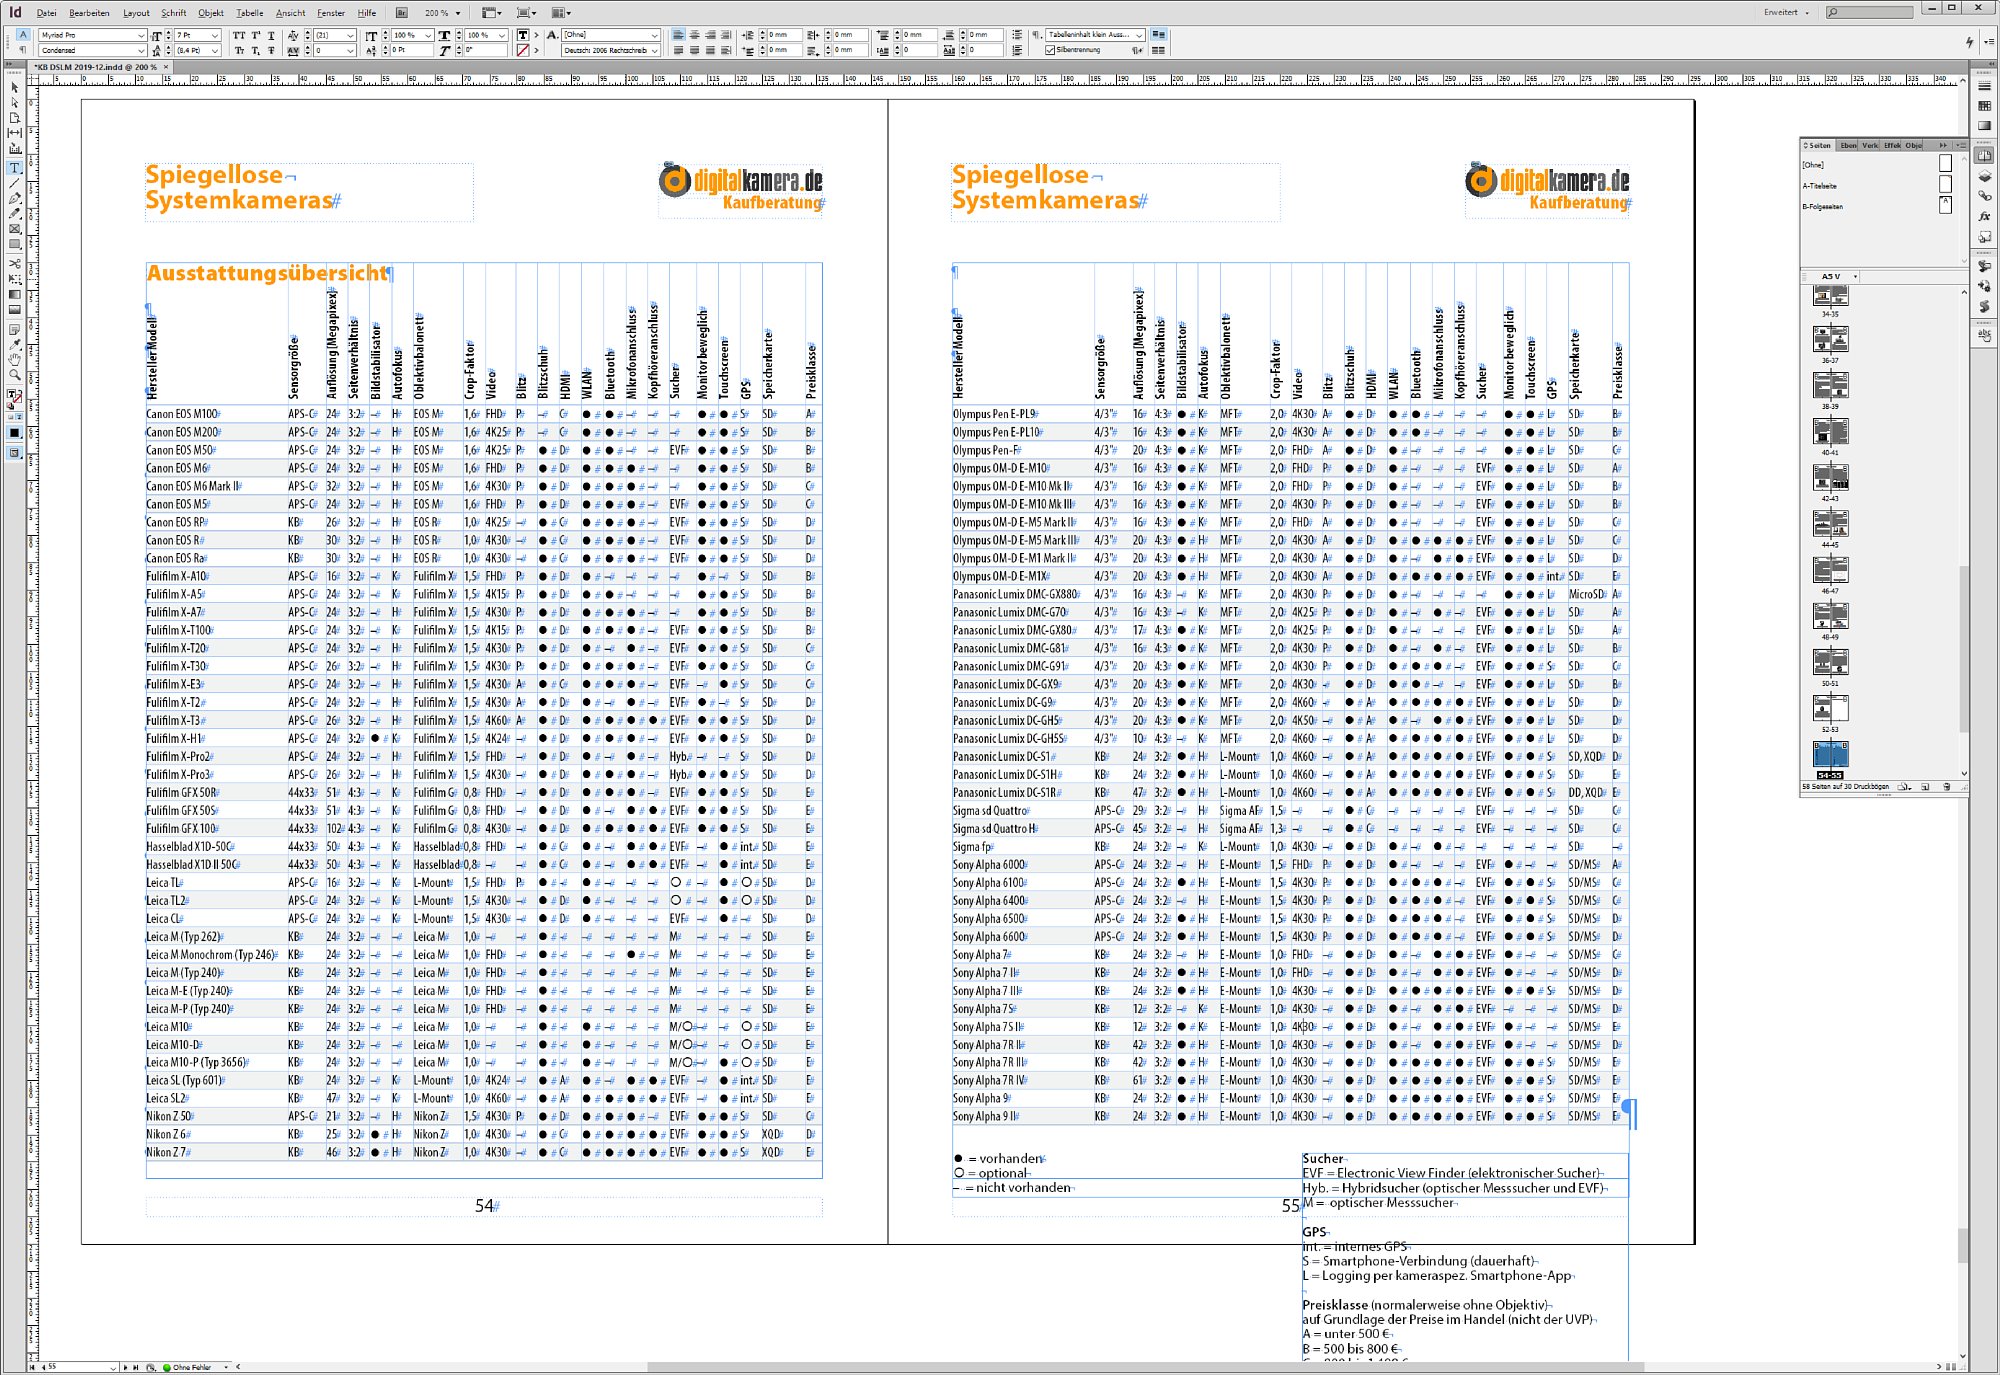Open the Condensed font style dropdown
The image size is (2000, 1375).
(x=141, y=50)
